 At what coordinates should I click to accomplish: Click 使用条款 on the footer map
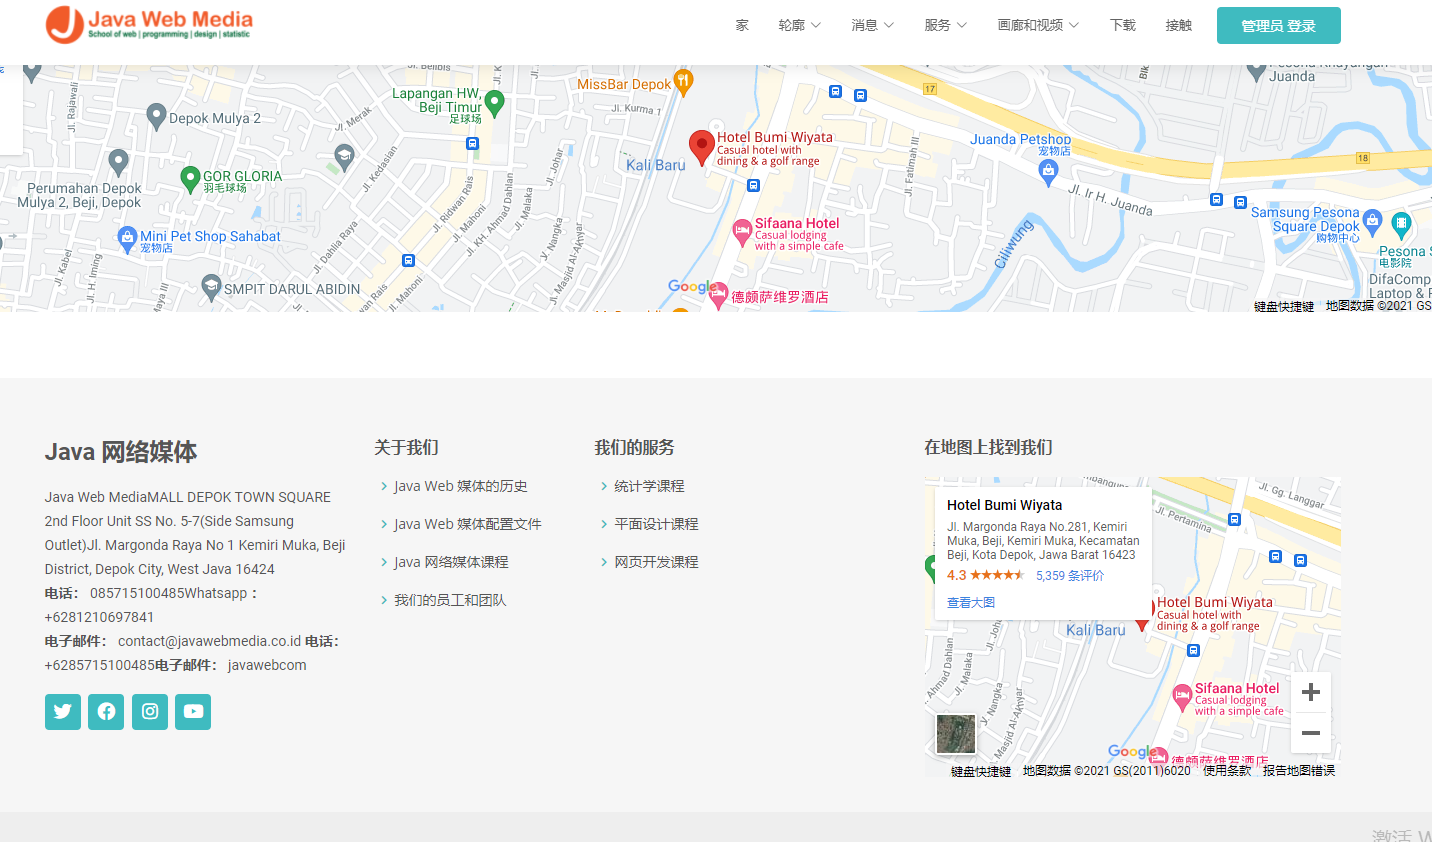tap(1227, 771)
